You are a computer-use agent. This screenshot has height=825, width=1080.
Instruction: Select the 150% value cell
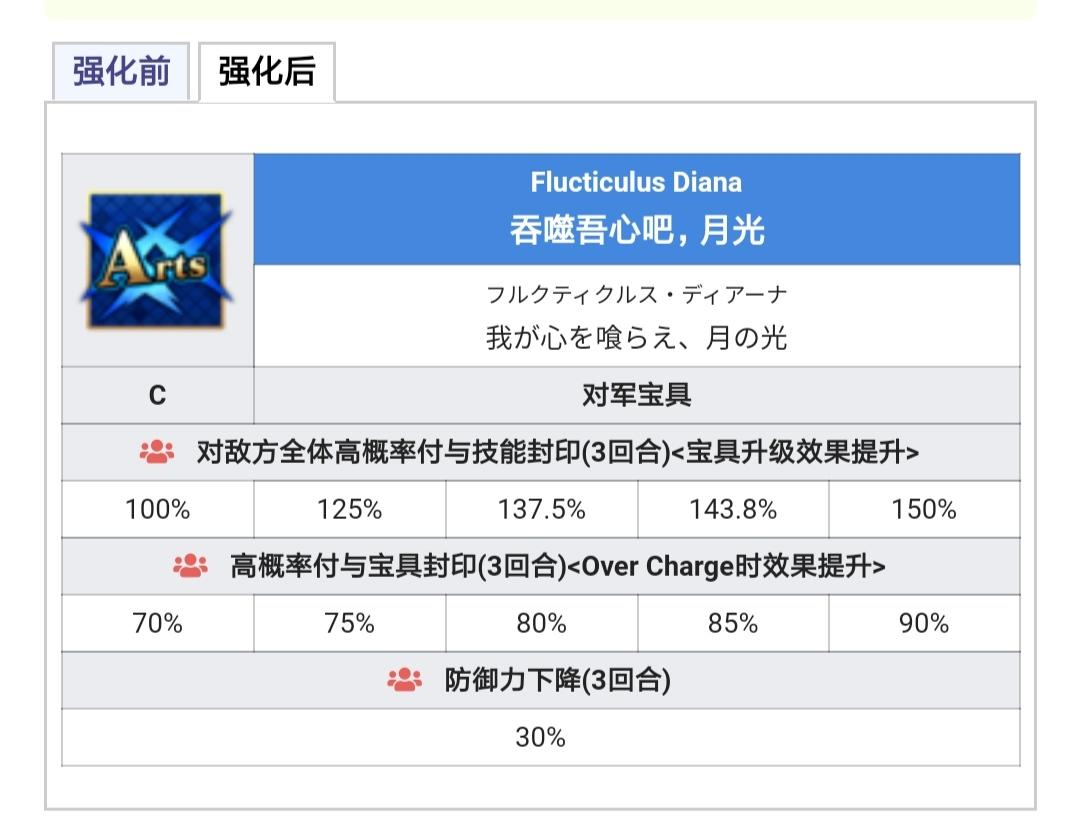click(x=924, y=509)
